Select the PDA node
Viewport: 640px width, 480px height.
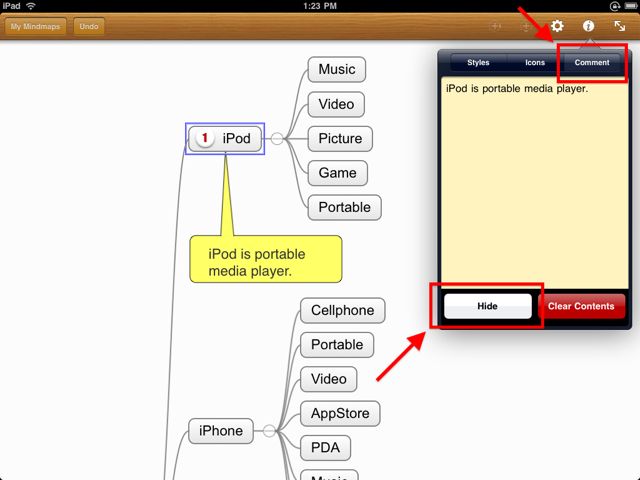[325, 448]
